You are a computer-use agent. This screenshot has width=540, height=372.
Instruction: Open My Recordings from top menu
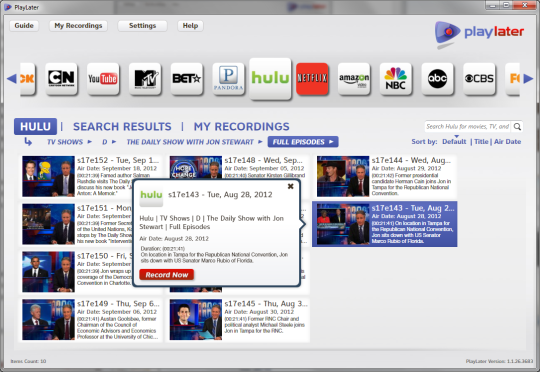(78, 25)
